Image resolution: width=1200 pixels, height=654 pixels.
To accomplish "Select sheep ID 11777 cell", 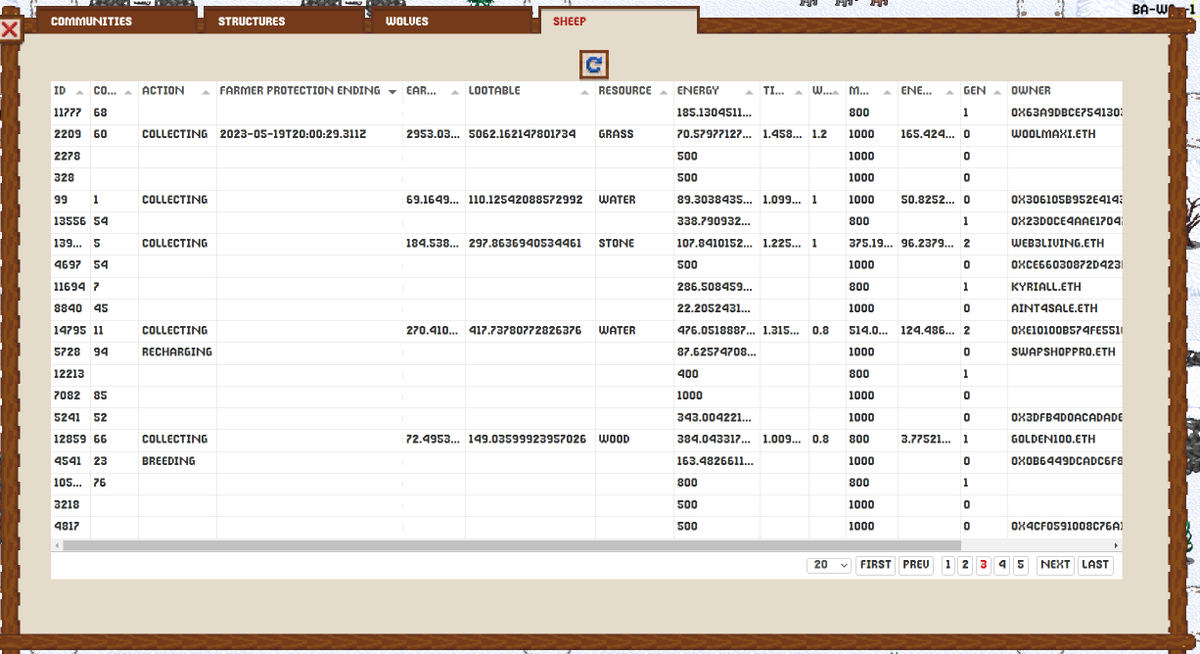I will (x=70, y=112).
